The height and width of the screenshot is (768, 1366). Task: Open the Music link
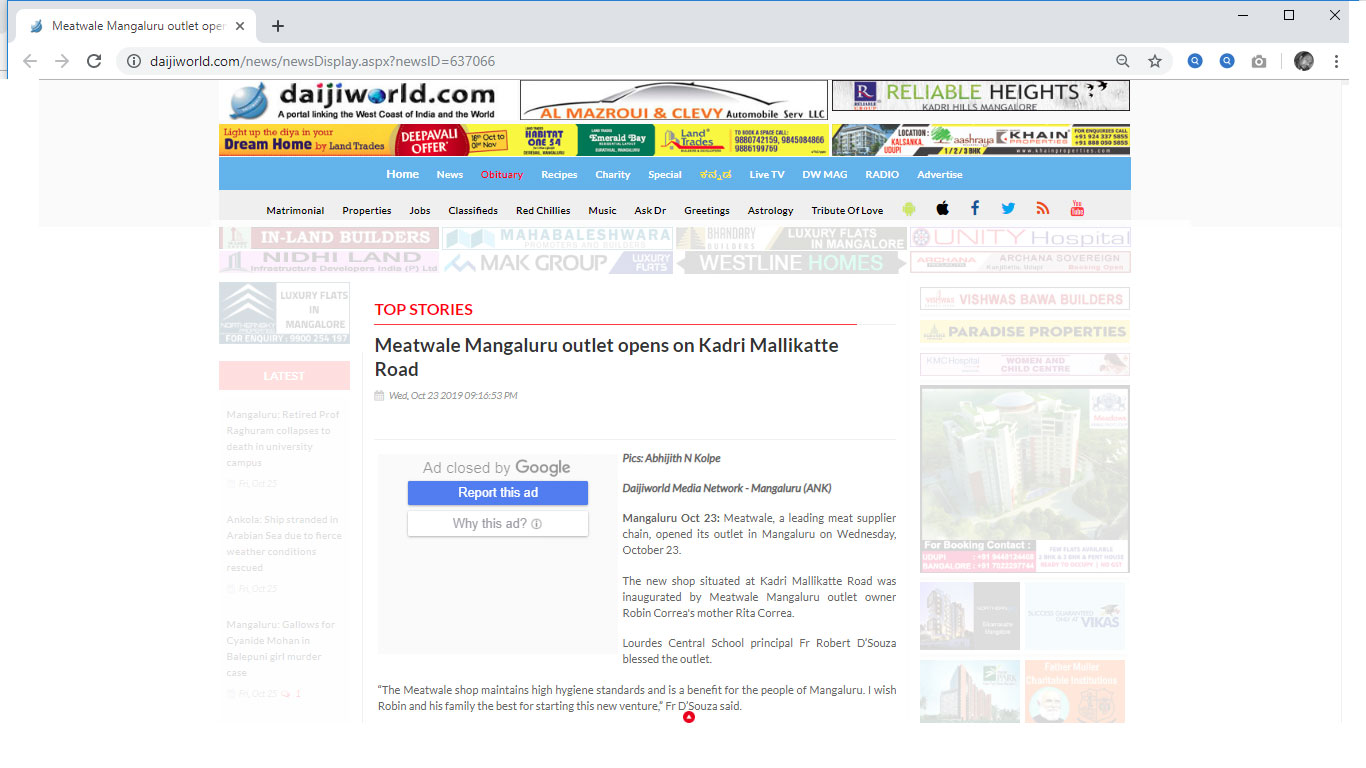pos(602,210)
